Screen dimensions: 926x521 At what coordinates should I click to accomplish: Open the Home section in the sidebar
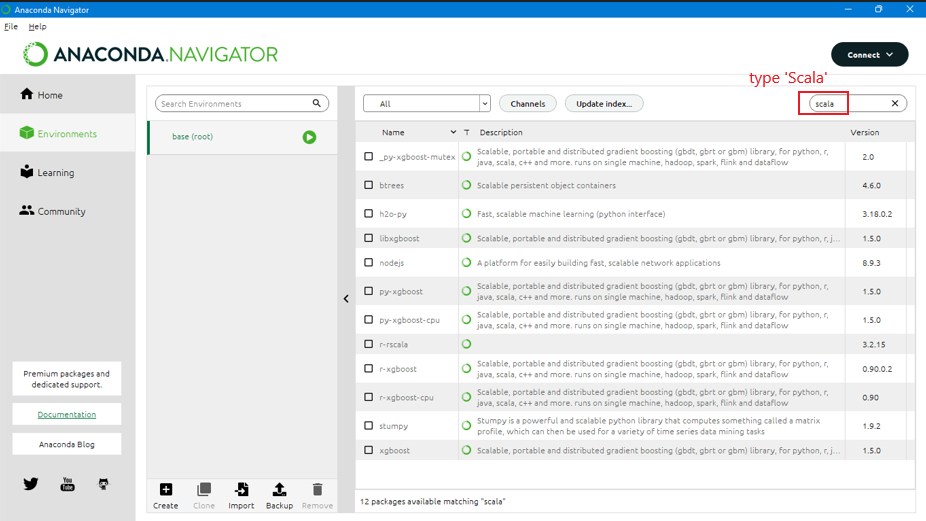41,95
